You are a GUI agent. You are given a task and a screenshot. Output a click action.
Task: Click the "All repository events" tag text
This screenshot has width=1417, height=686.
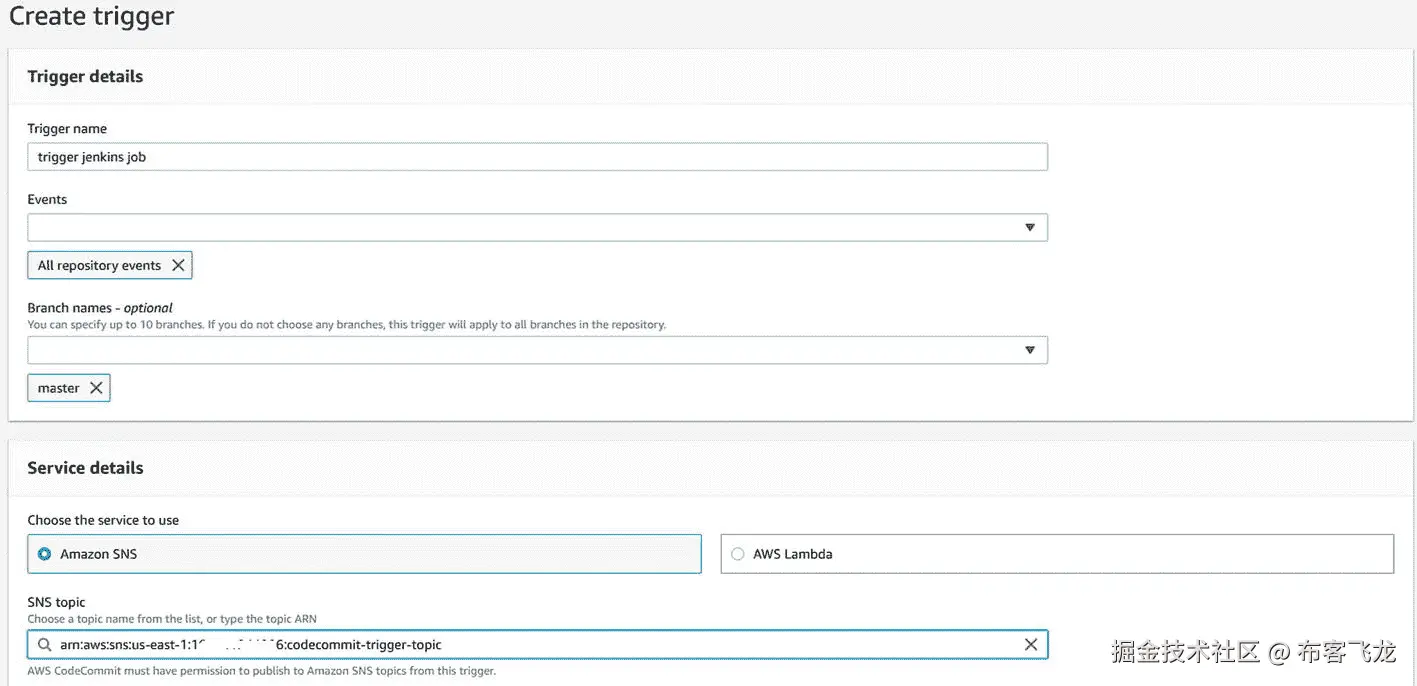tap(99, 265)
